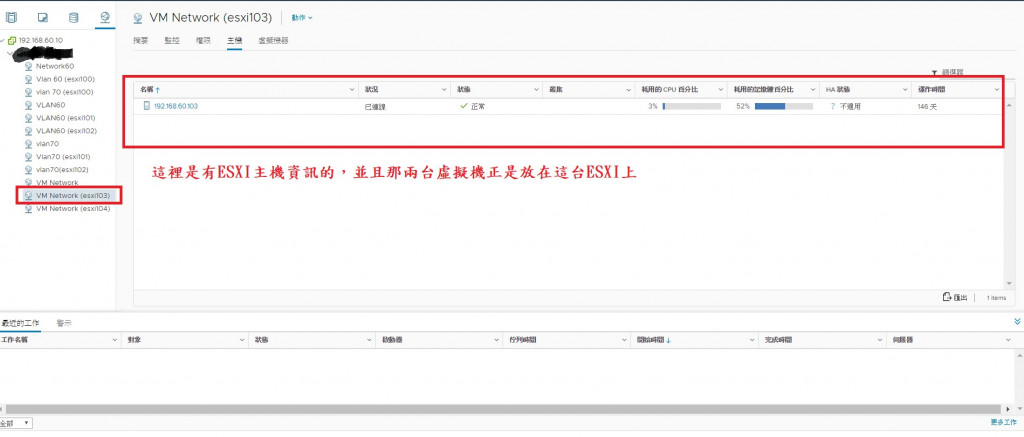The image size is (1024, 437).
Task: Open the name column header dropdown
Action: point(353,89)
